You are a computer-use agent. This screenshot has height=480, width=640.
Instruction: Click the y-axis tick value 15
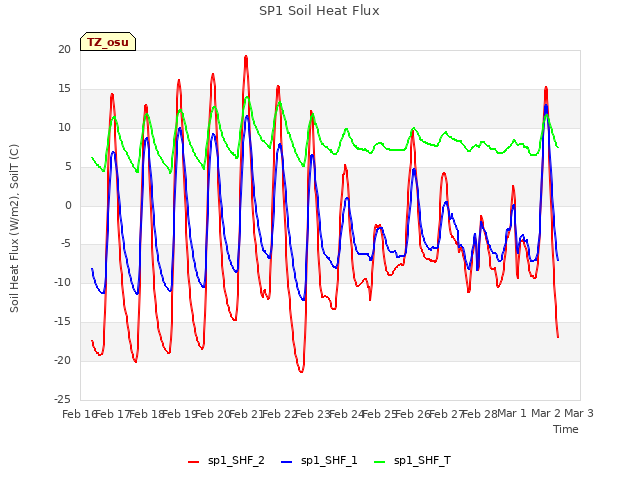point(64,89)
